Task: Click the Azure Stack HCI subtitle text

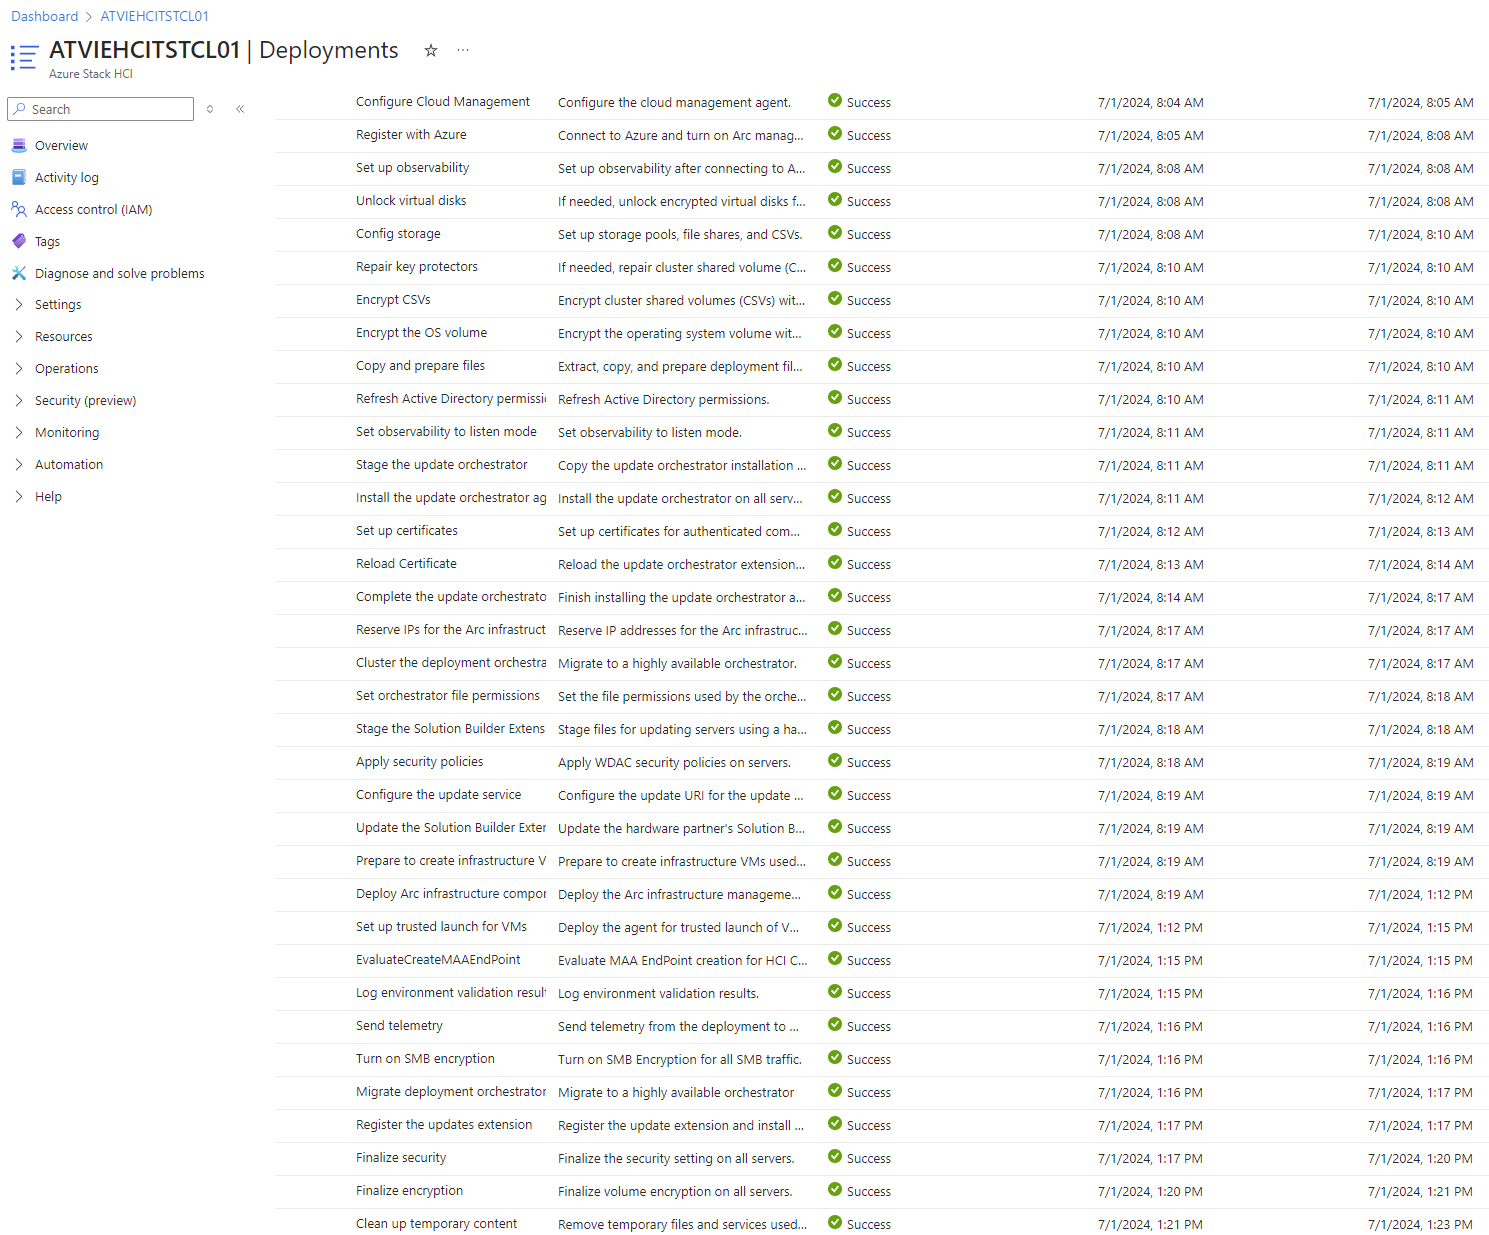Action: [91, 74]
